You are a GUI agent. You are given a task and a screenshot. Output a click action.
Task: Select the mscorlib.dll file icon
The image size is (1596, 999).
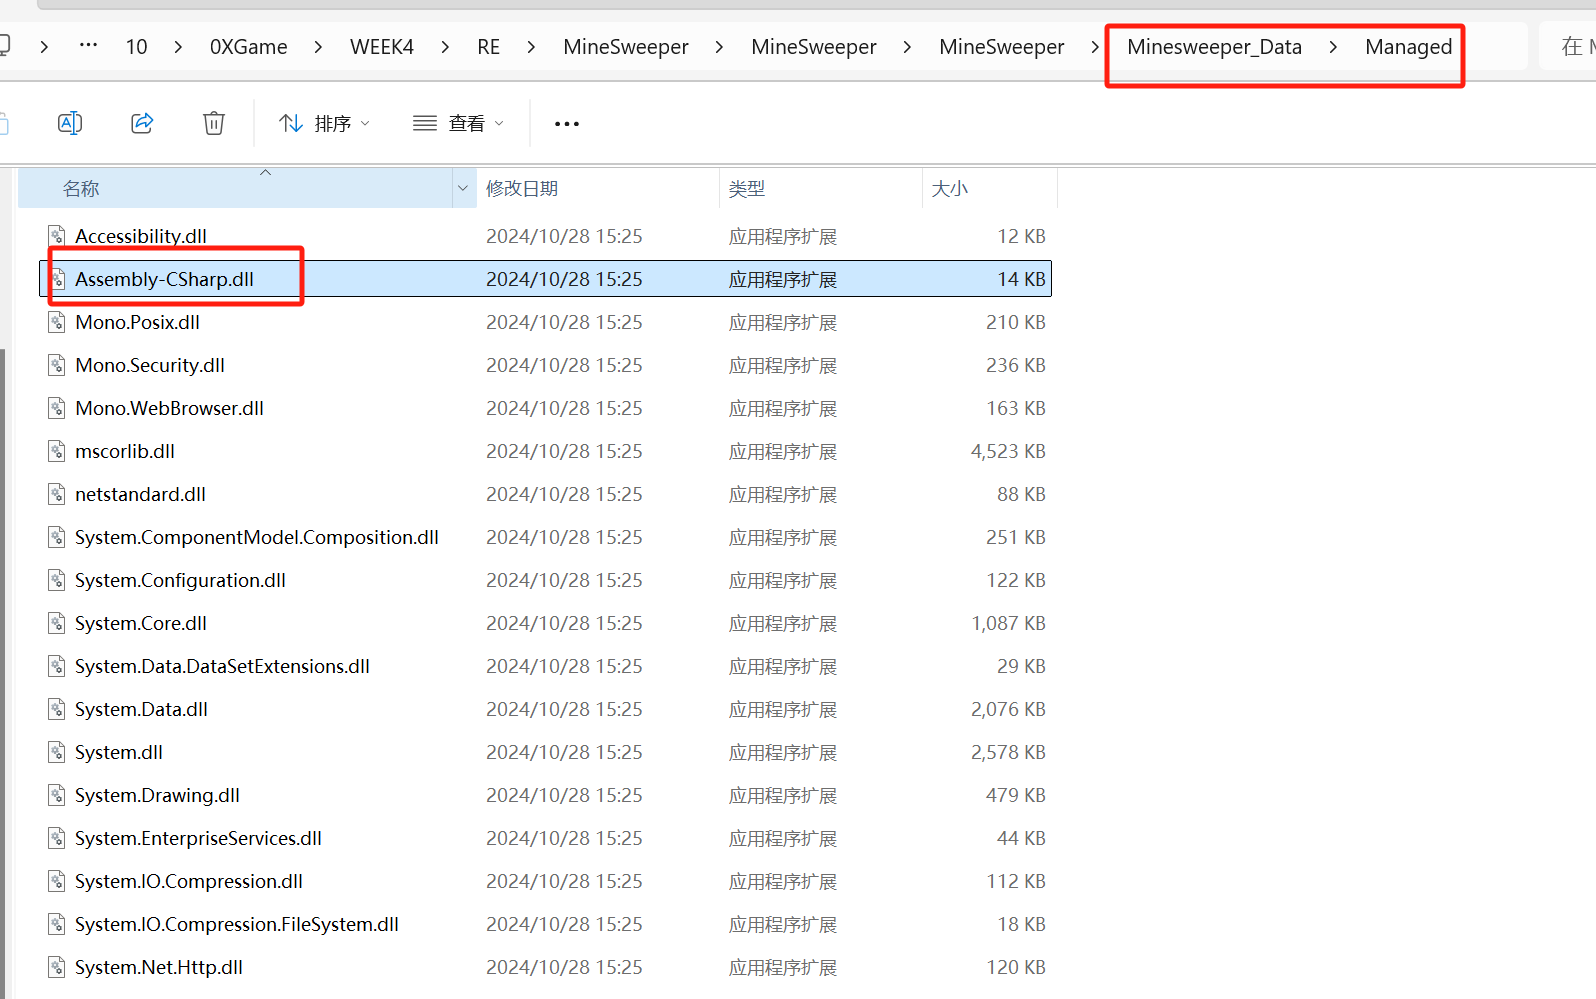click(x=58, y=451)
